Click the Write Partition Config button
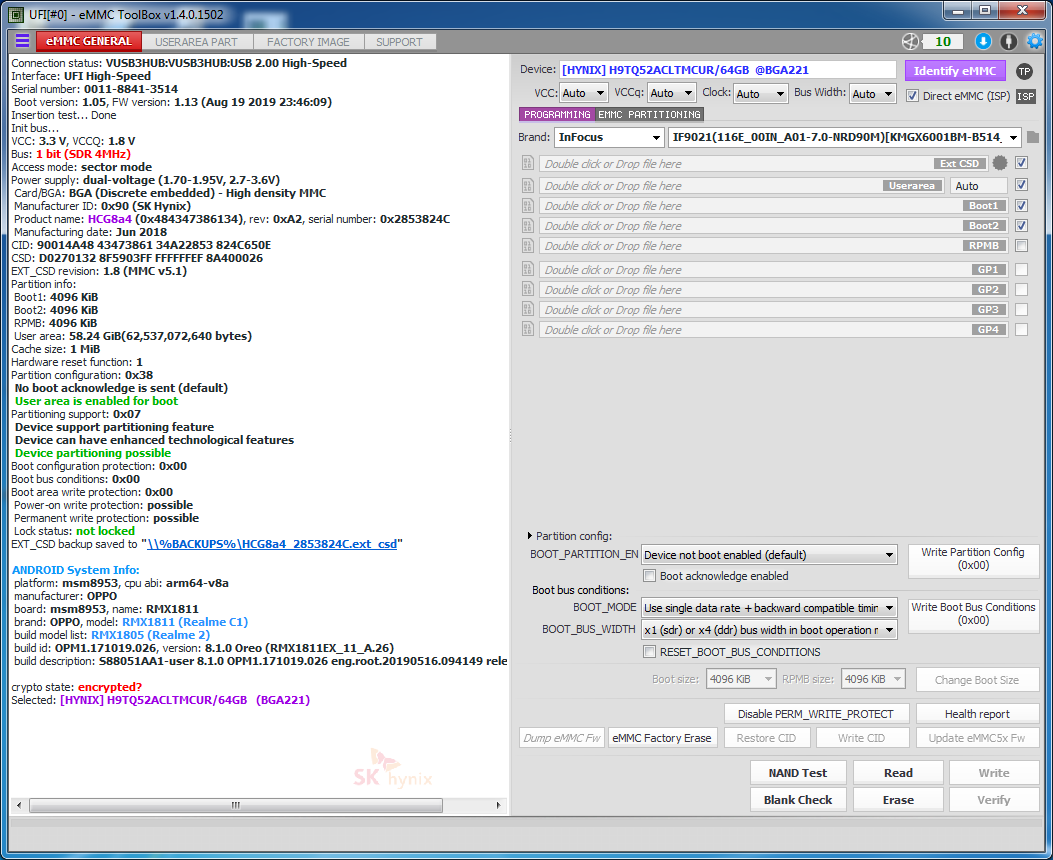Viewport: 1053px width, 860px height. pyautogui.click(x=972, y=559)
